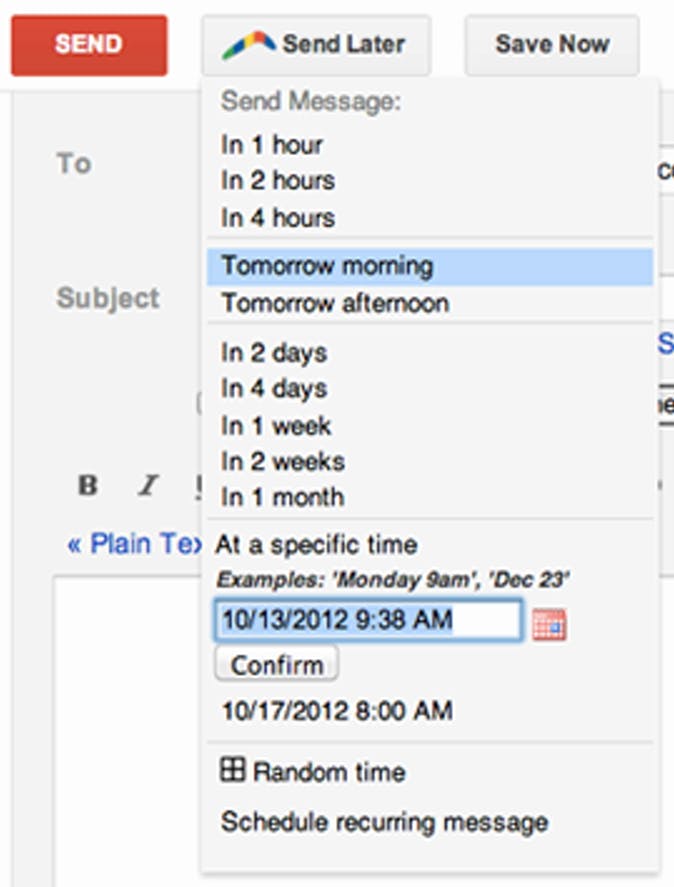Choose send In 2 hours
Viewport: 674px width, 887px height.
pos(278,181)
